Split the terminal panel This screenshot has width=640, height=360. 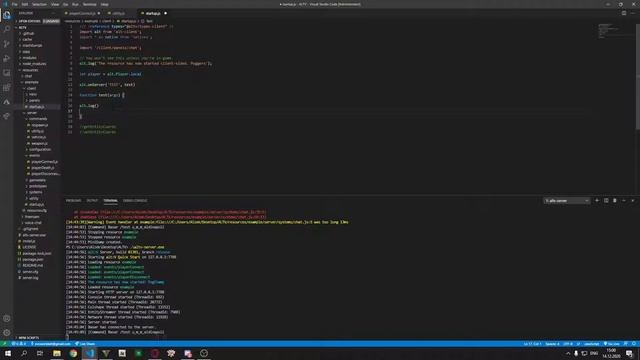606,200
